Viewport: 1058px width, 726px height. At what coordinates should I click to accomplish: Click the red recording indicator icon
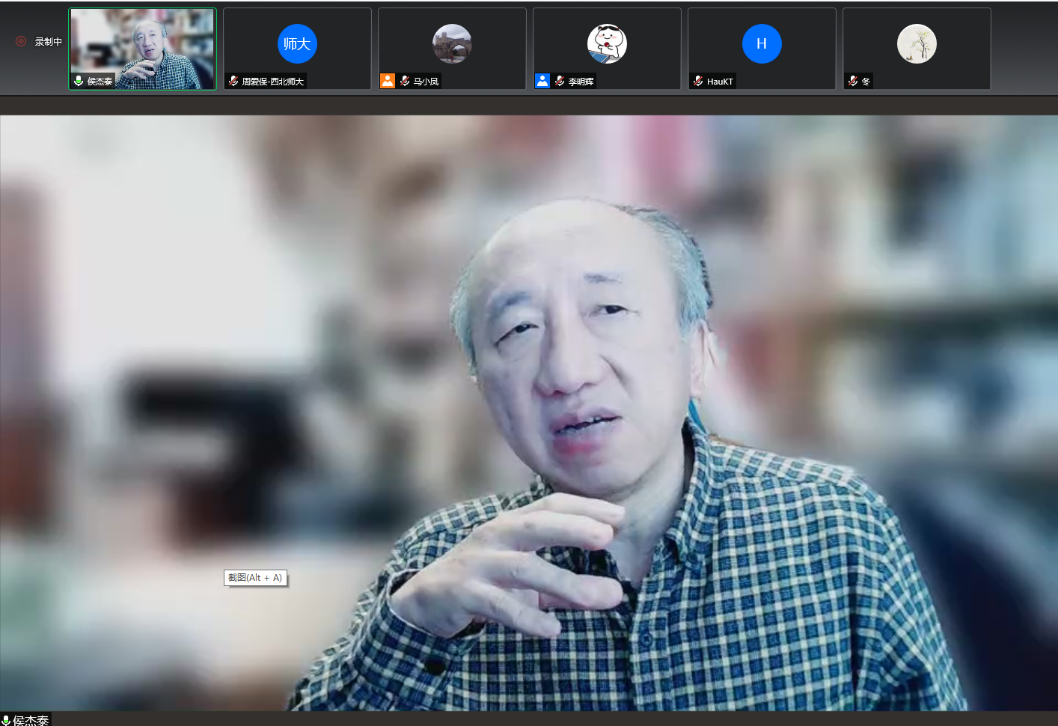click(x=21, y=41)
